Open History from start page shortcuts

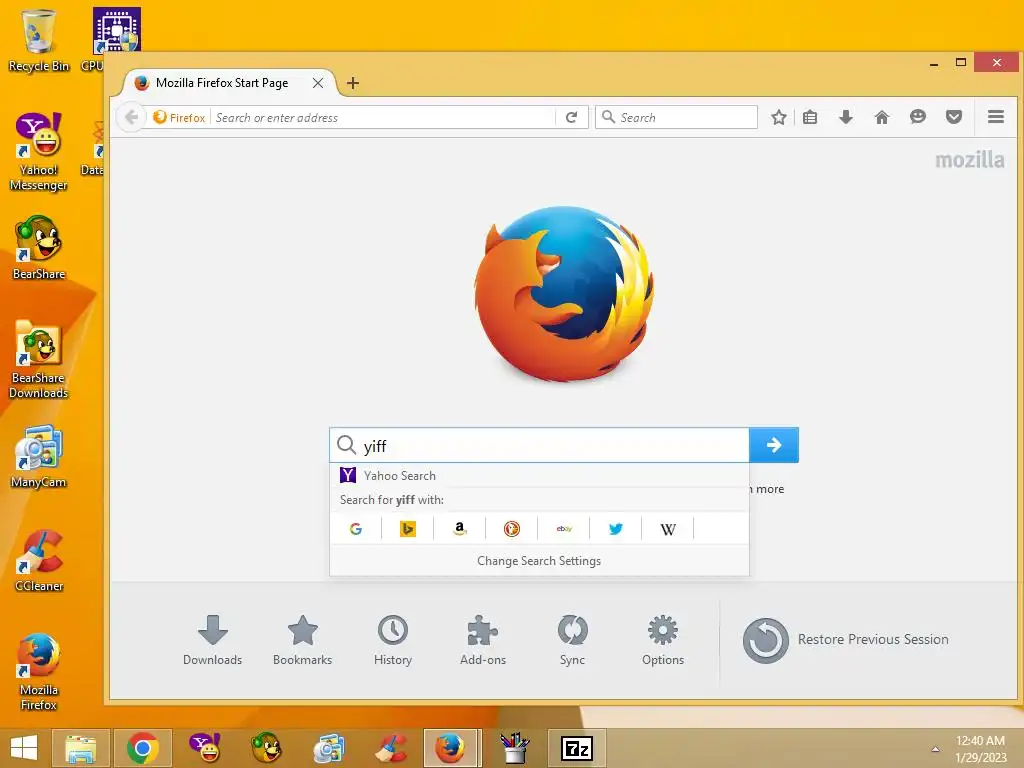click(392, 640)
